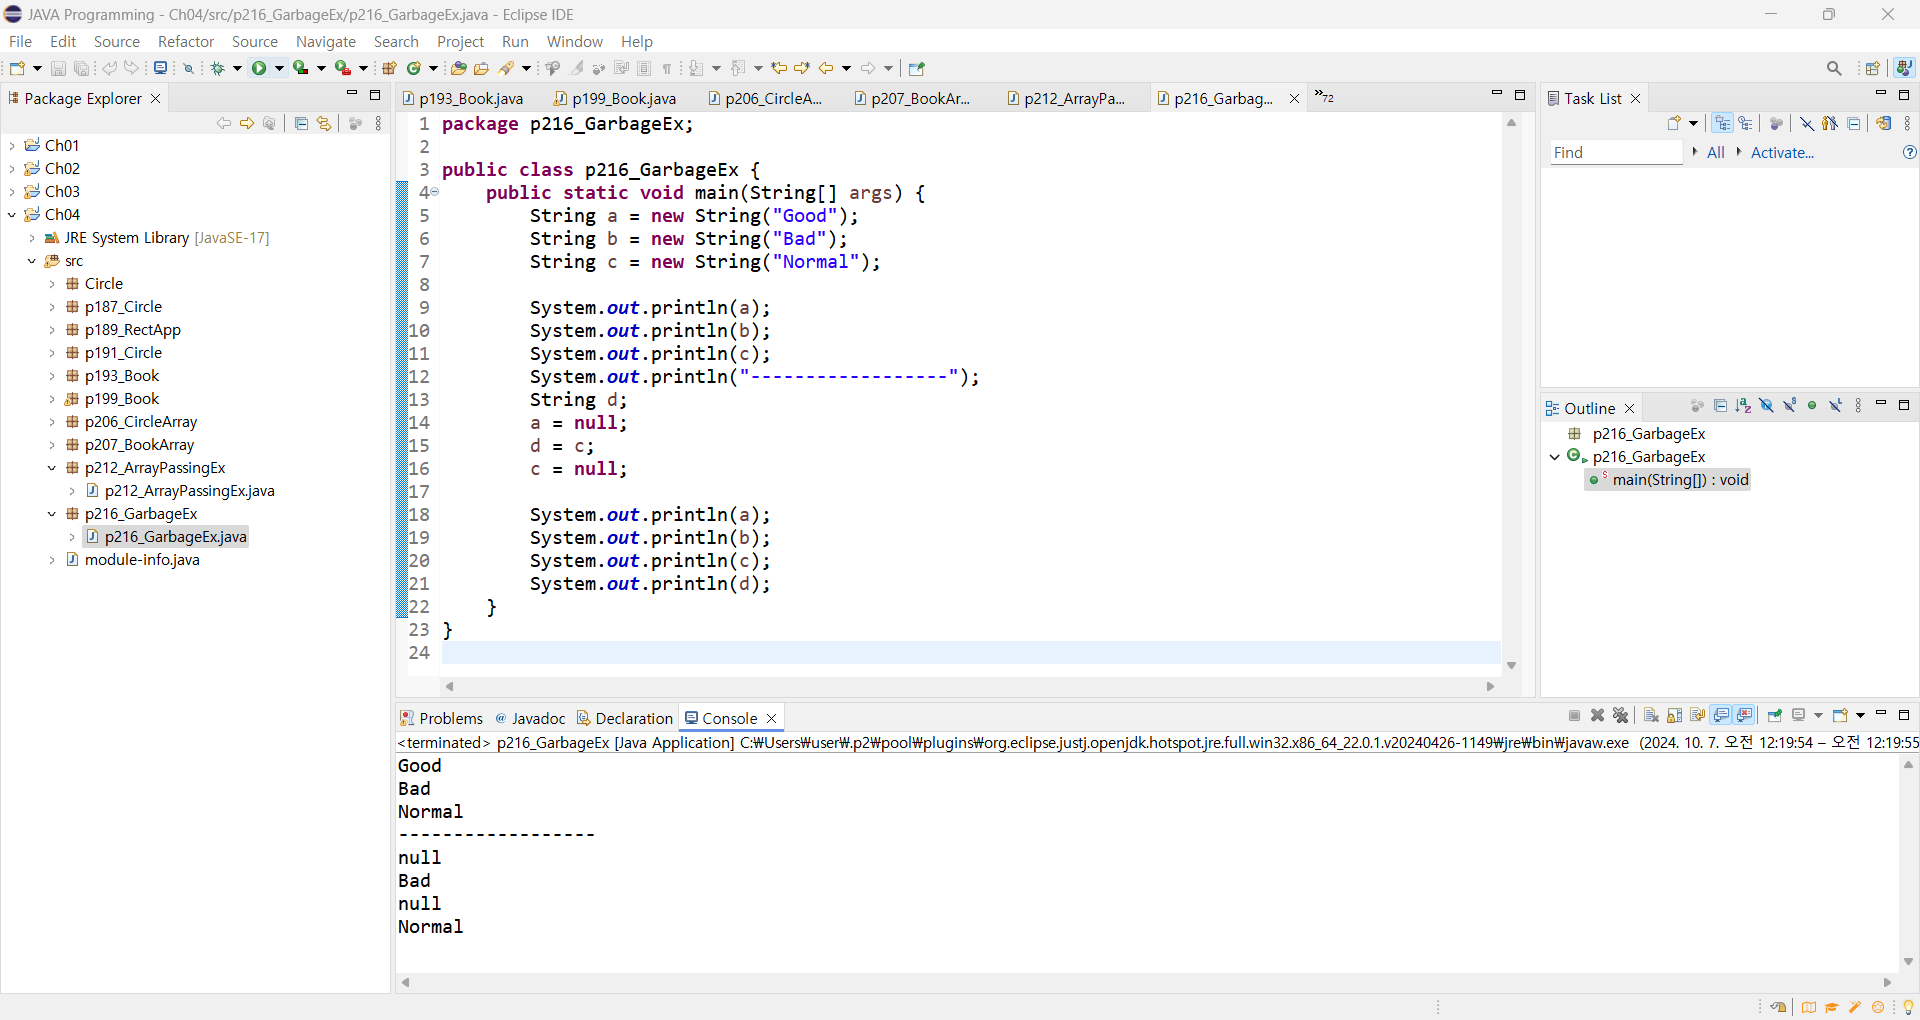Open the Refactor menu
Screen dimensions: 1920x1020
(186, 41)
